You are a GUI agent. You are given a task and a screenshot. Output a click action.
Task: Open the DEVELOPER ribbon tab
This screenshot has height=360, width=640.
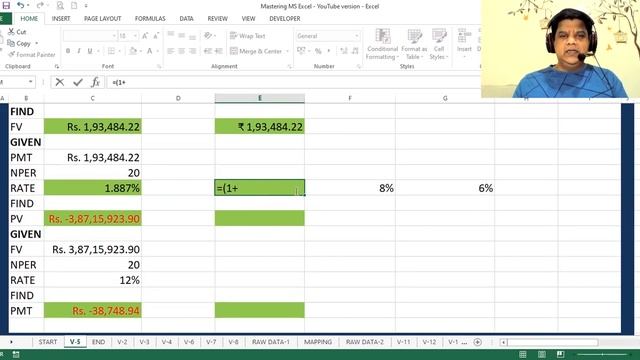pos(285,19)
